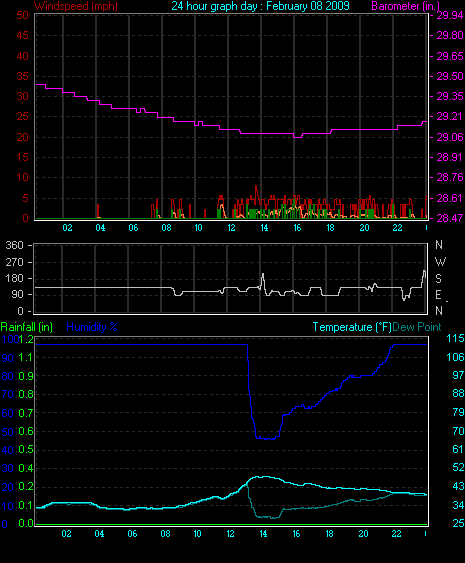Click the 360 wind direction axis label
This screenshot has height=563, width=465.
14,245
